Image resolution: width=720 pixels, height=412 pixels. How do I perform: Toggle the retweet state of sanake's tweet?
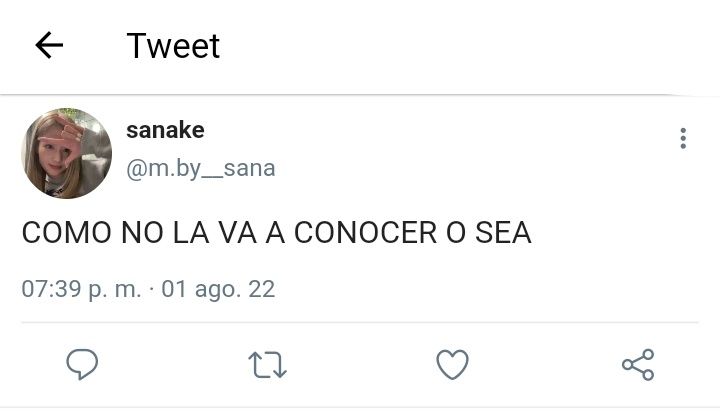coord(267,365)
